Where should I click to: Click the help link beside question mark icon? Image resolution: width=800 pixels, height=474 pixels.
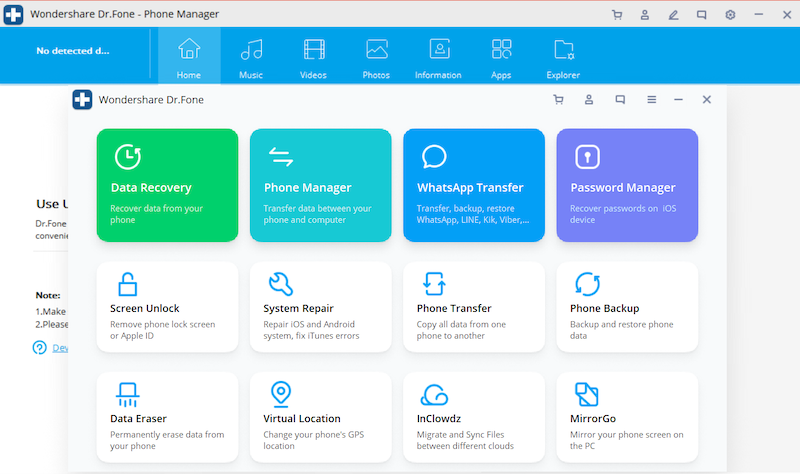coord(60,348)
